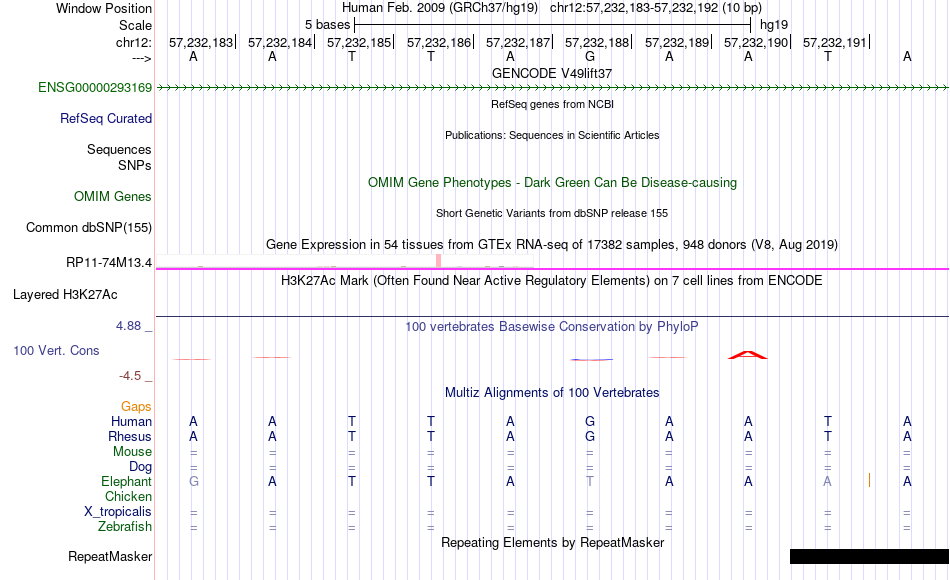Image resolution: width=950 pixels, height=580 pixels.
Task: Click the Elephant T base mismatch
Action: [x=590, y=482]
